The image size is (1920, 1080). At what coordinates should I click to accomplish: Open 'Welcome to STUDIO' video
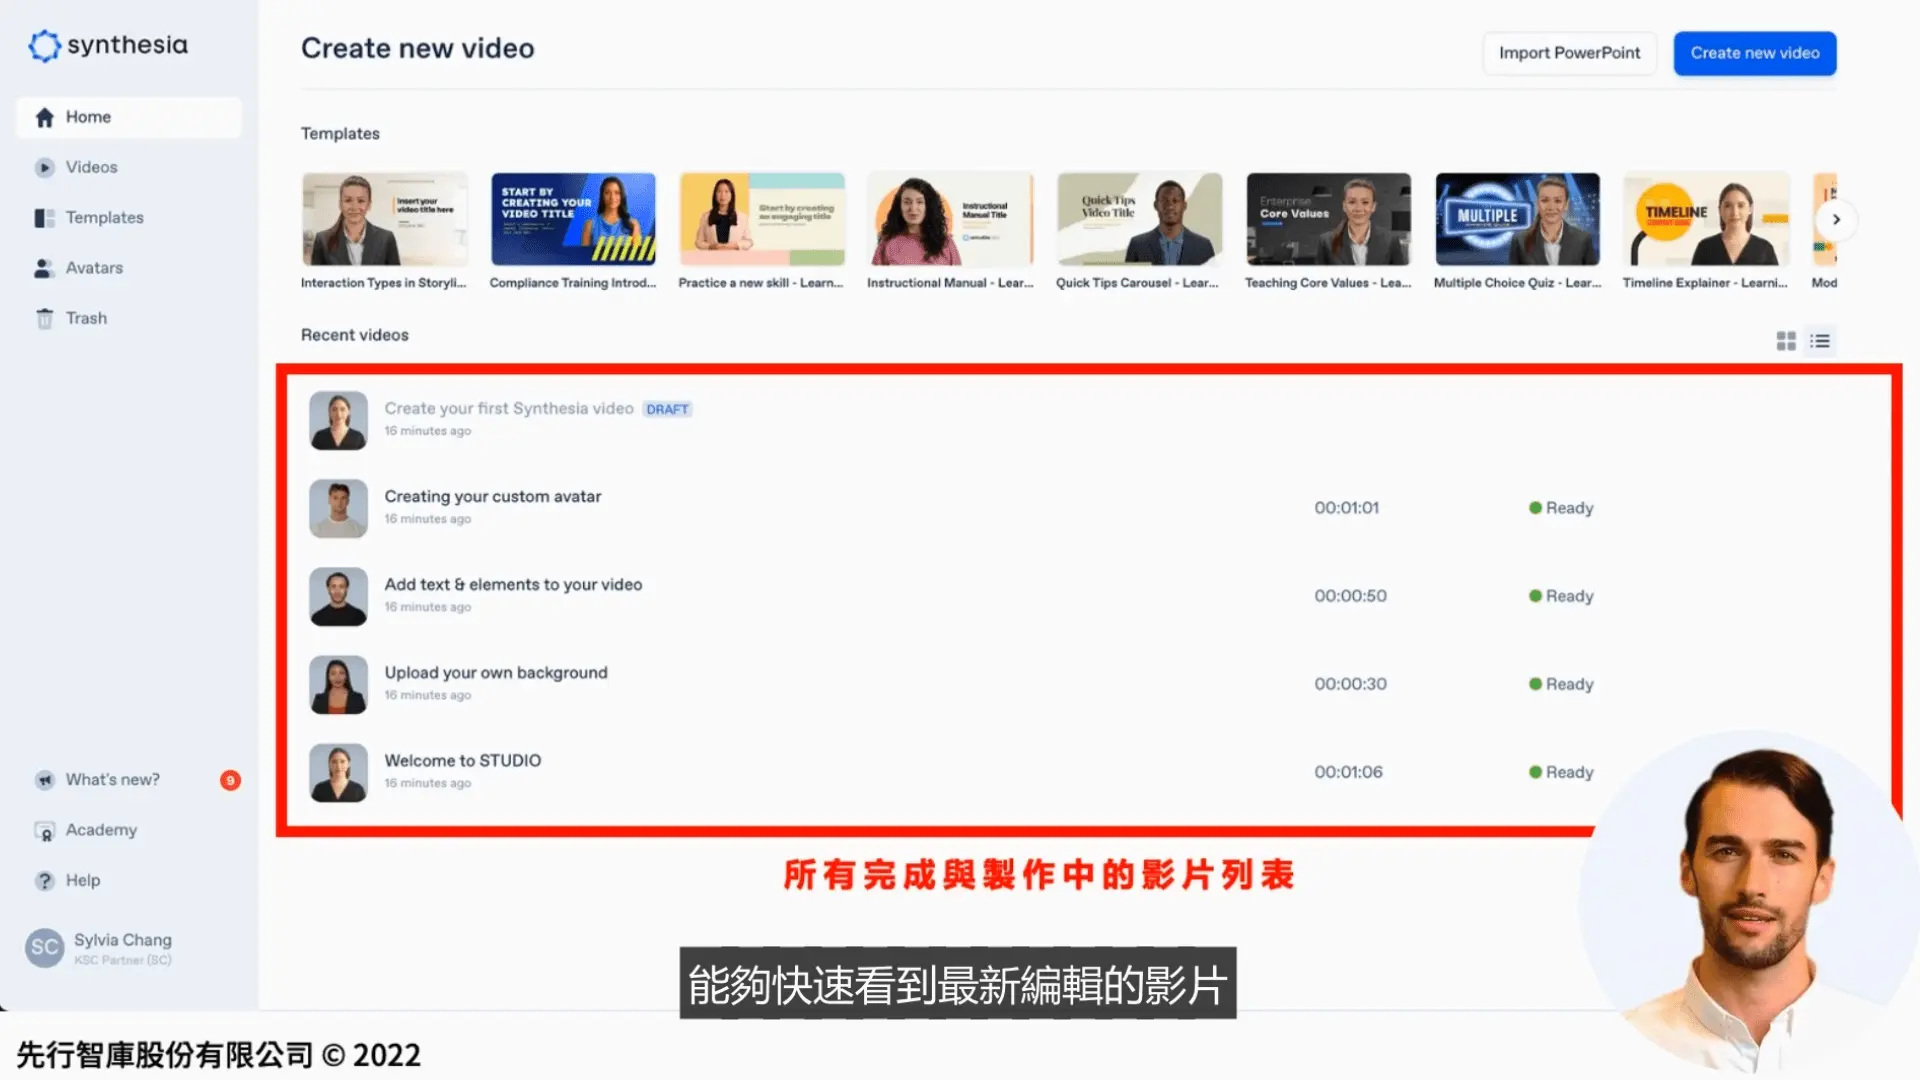click(463, 760)
